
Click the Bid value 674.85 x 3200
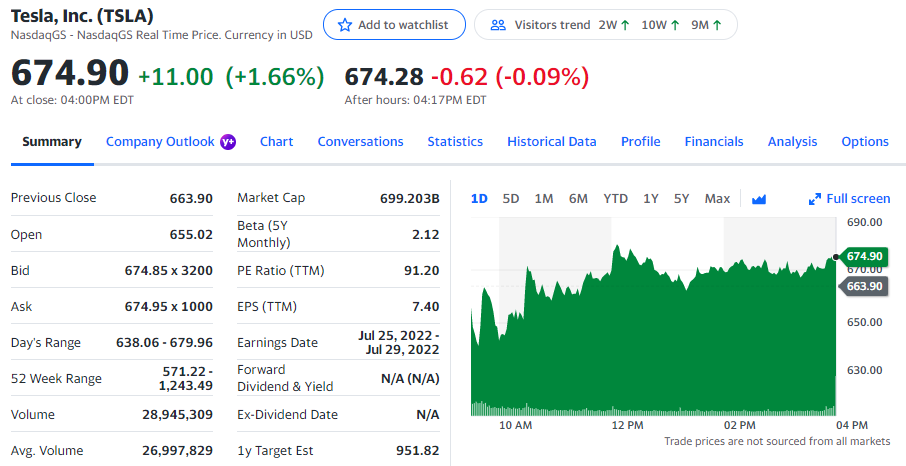tap(169, 271)
